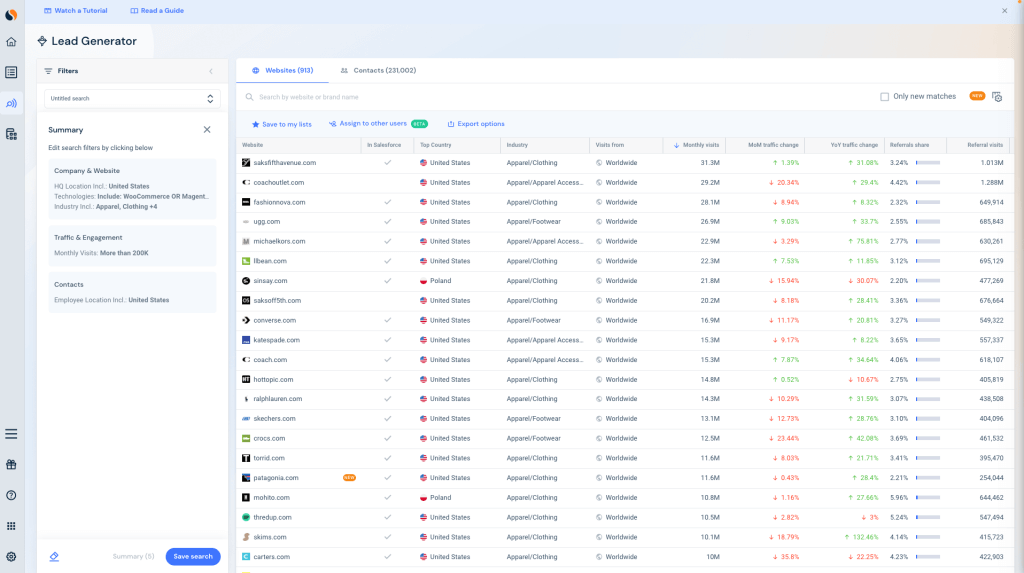This screenshot has height=573, width=1024.
Task: Click In Salesforce checkmark for fashionnova.com
Action: (x=387, y=202)
